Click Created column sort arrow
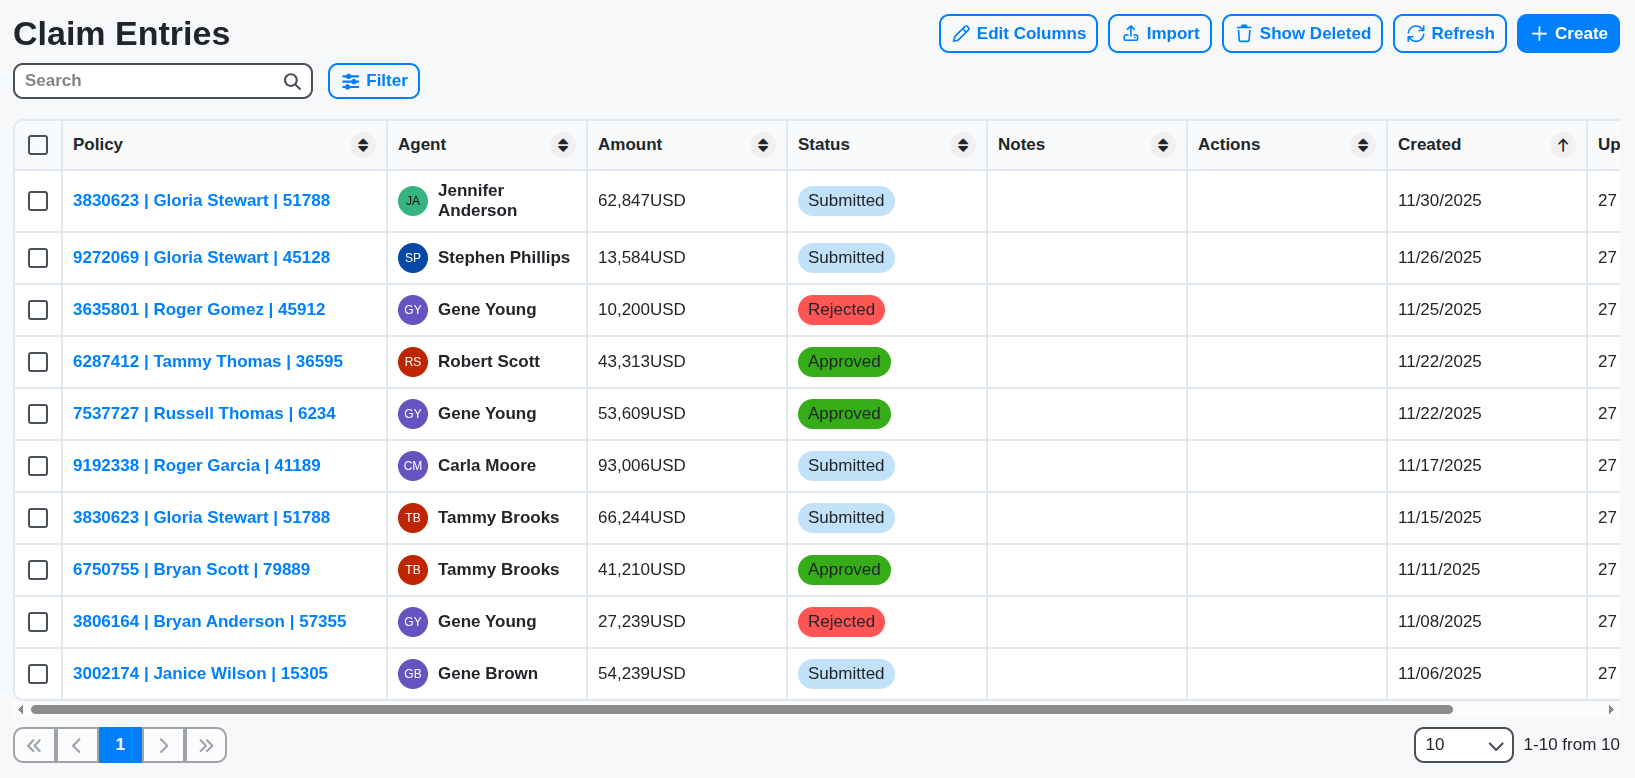Screen dimensions: 1635x778 (1563, 145)
